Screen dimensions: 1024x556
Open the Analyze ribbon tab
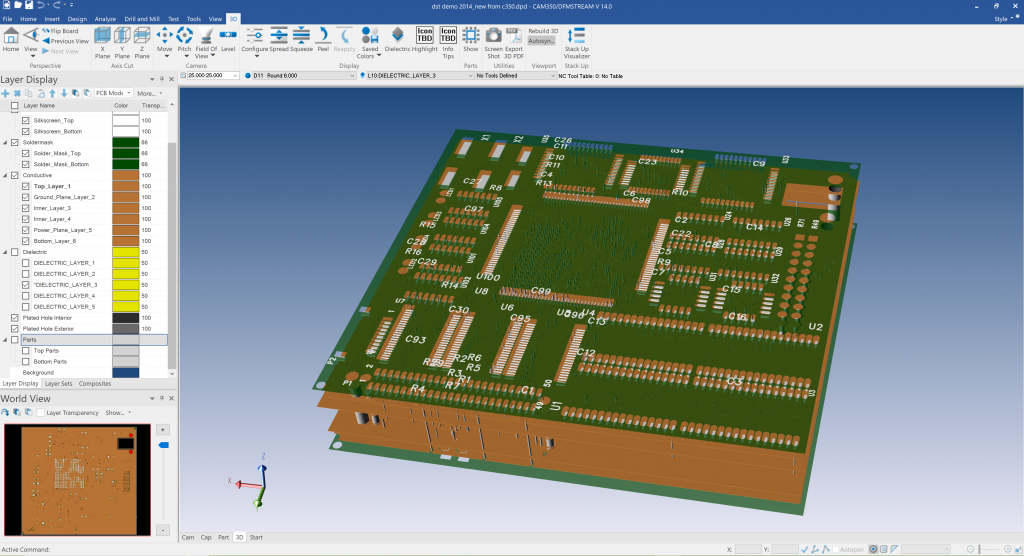pyautogui.click(x=105, y=19)
